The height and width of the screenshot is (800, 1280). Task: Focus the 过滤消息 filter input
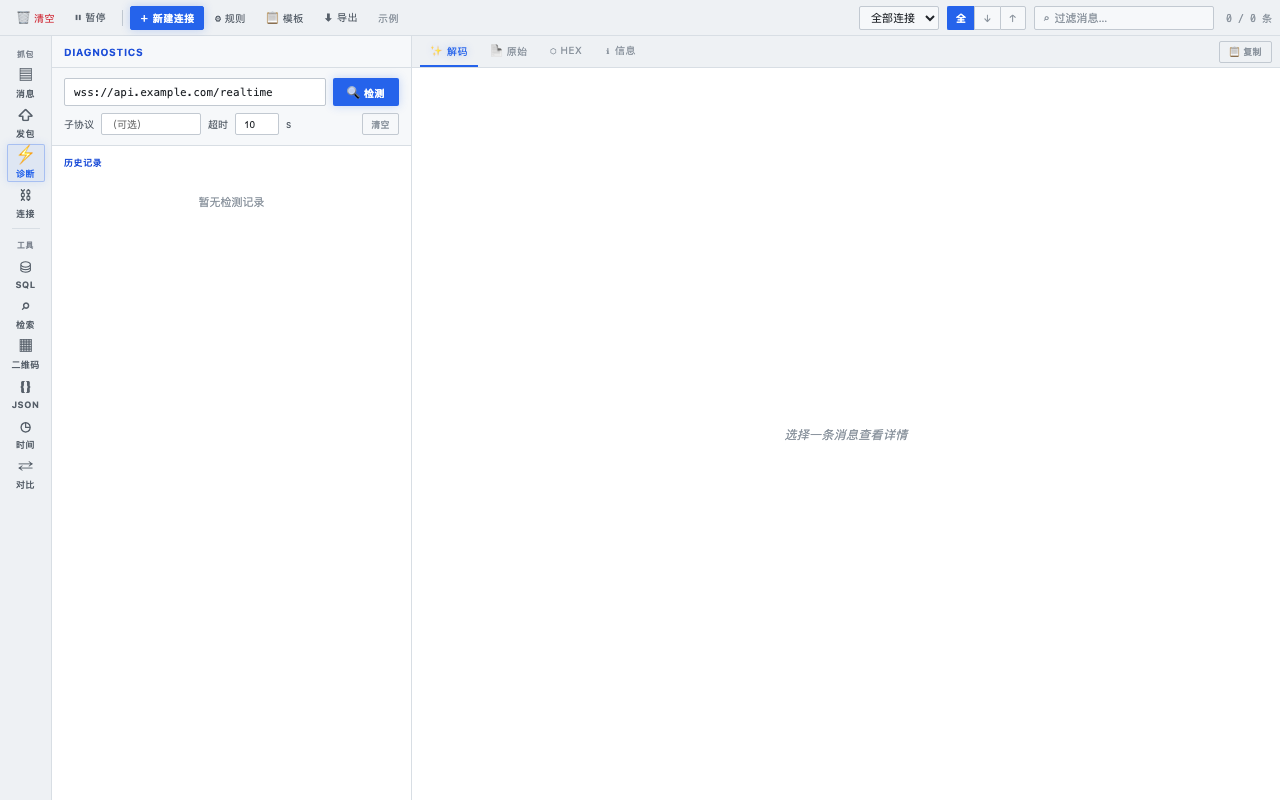[x=1124, y=18]
